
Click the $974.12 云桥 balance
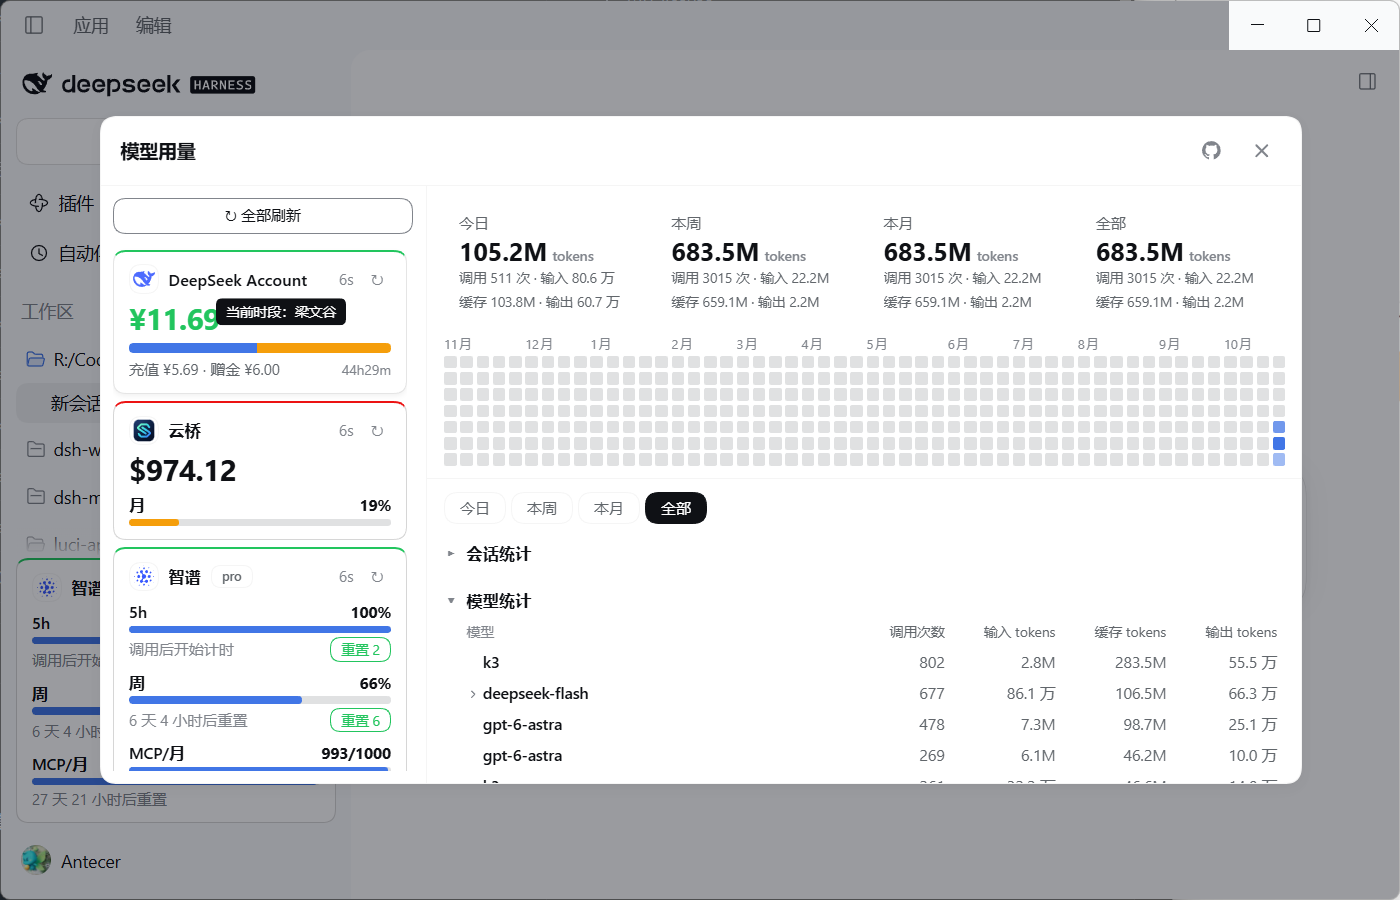[183, 471]
